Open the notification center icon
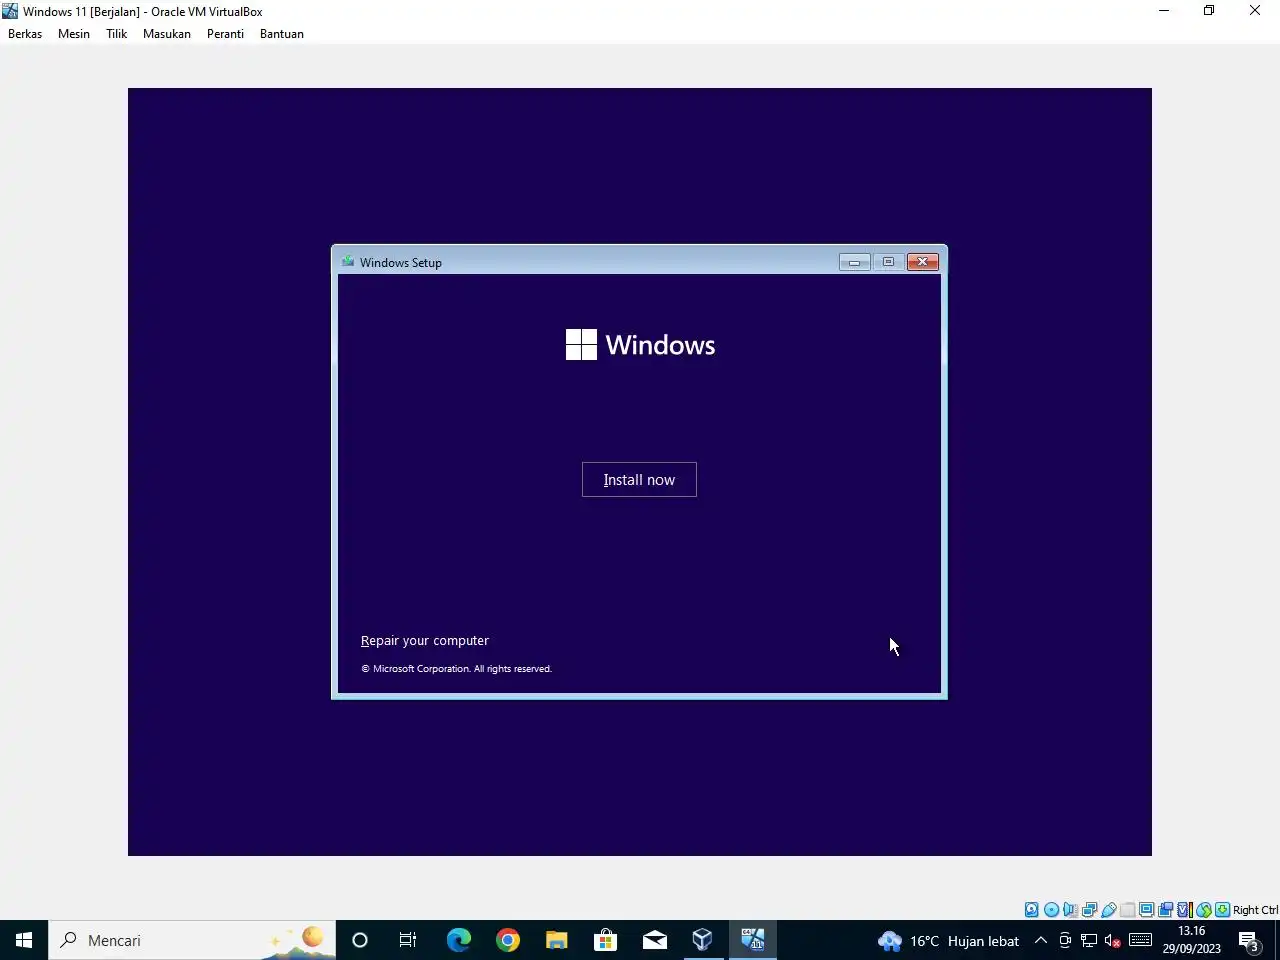The width and height of the screenshot is (1280, 960). pyautogui.click(x=1249, y=940)
